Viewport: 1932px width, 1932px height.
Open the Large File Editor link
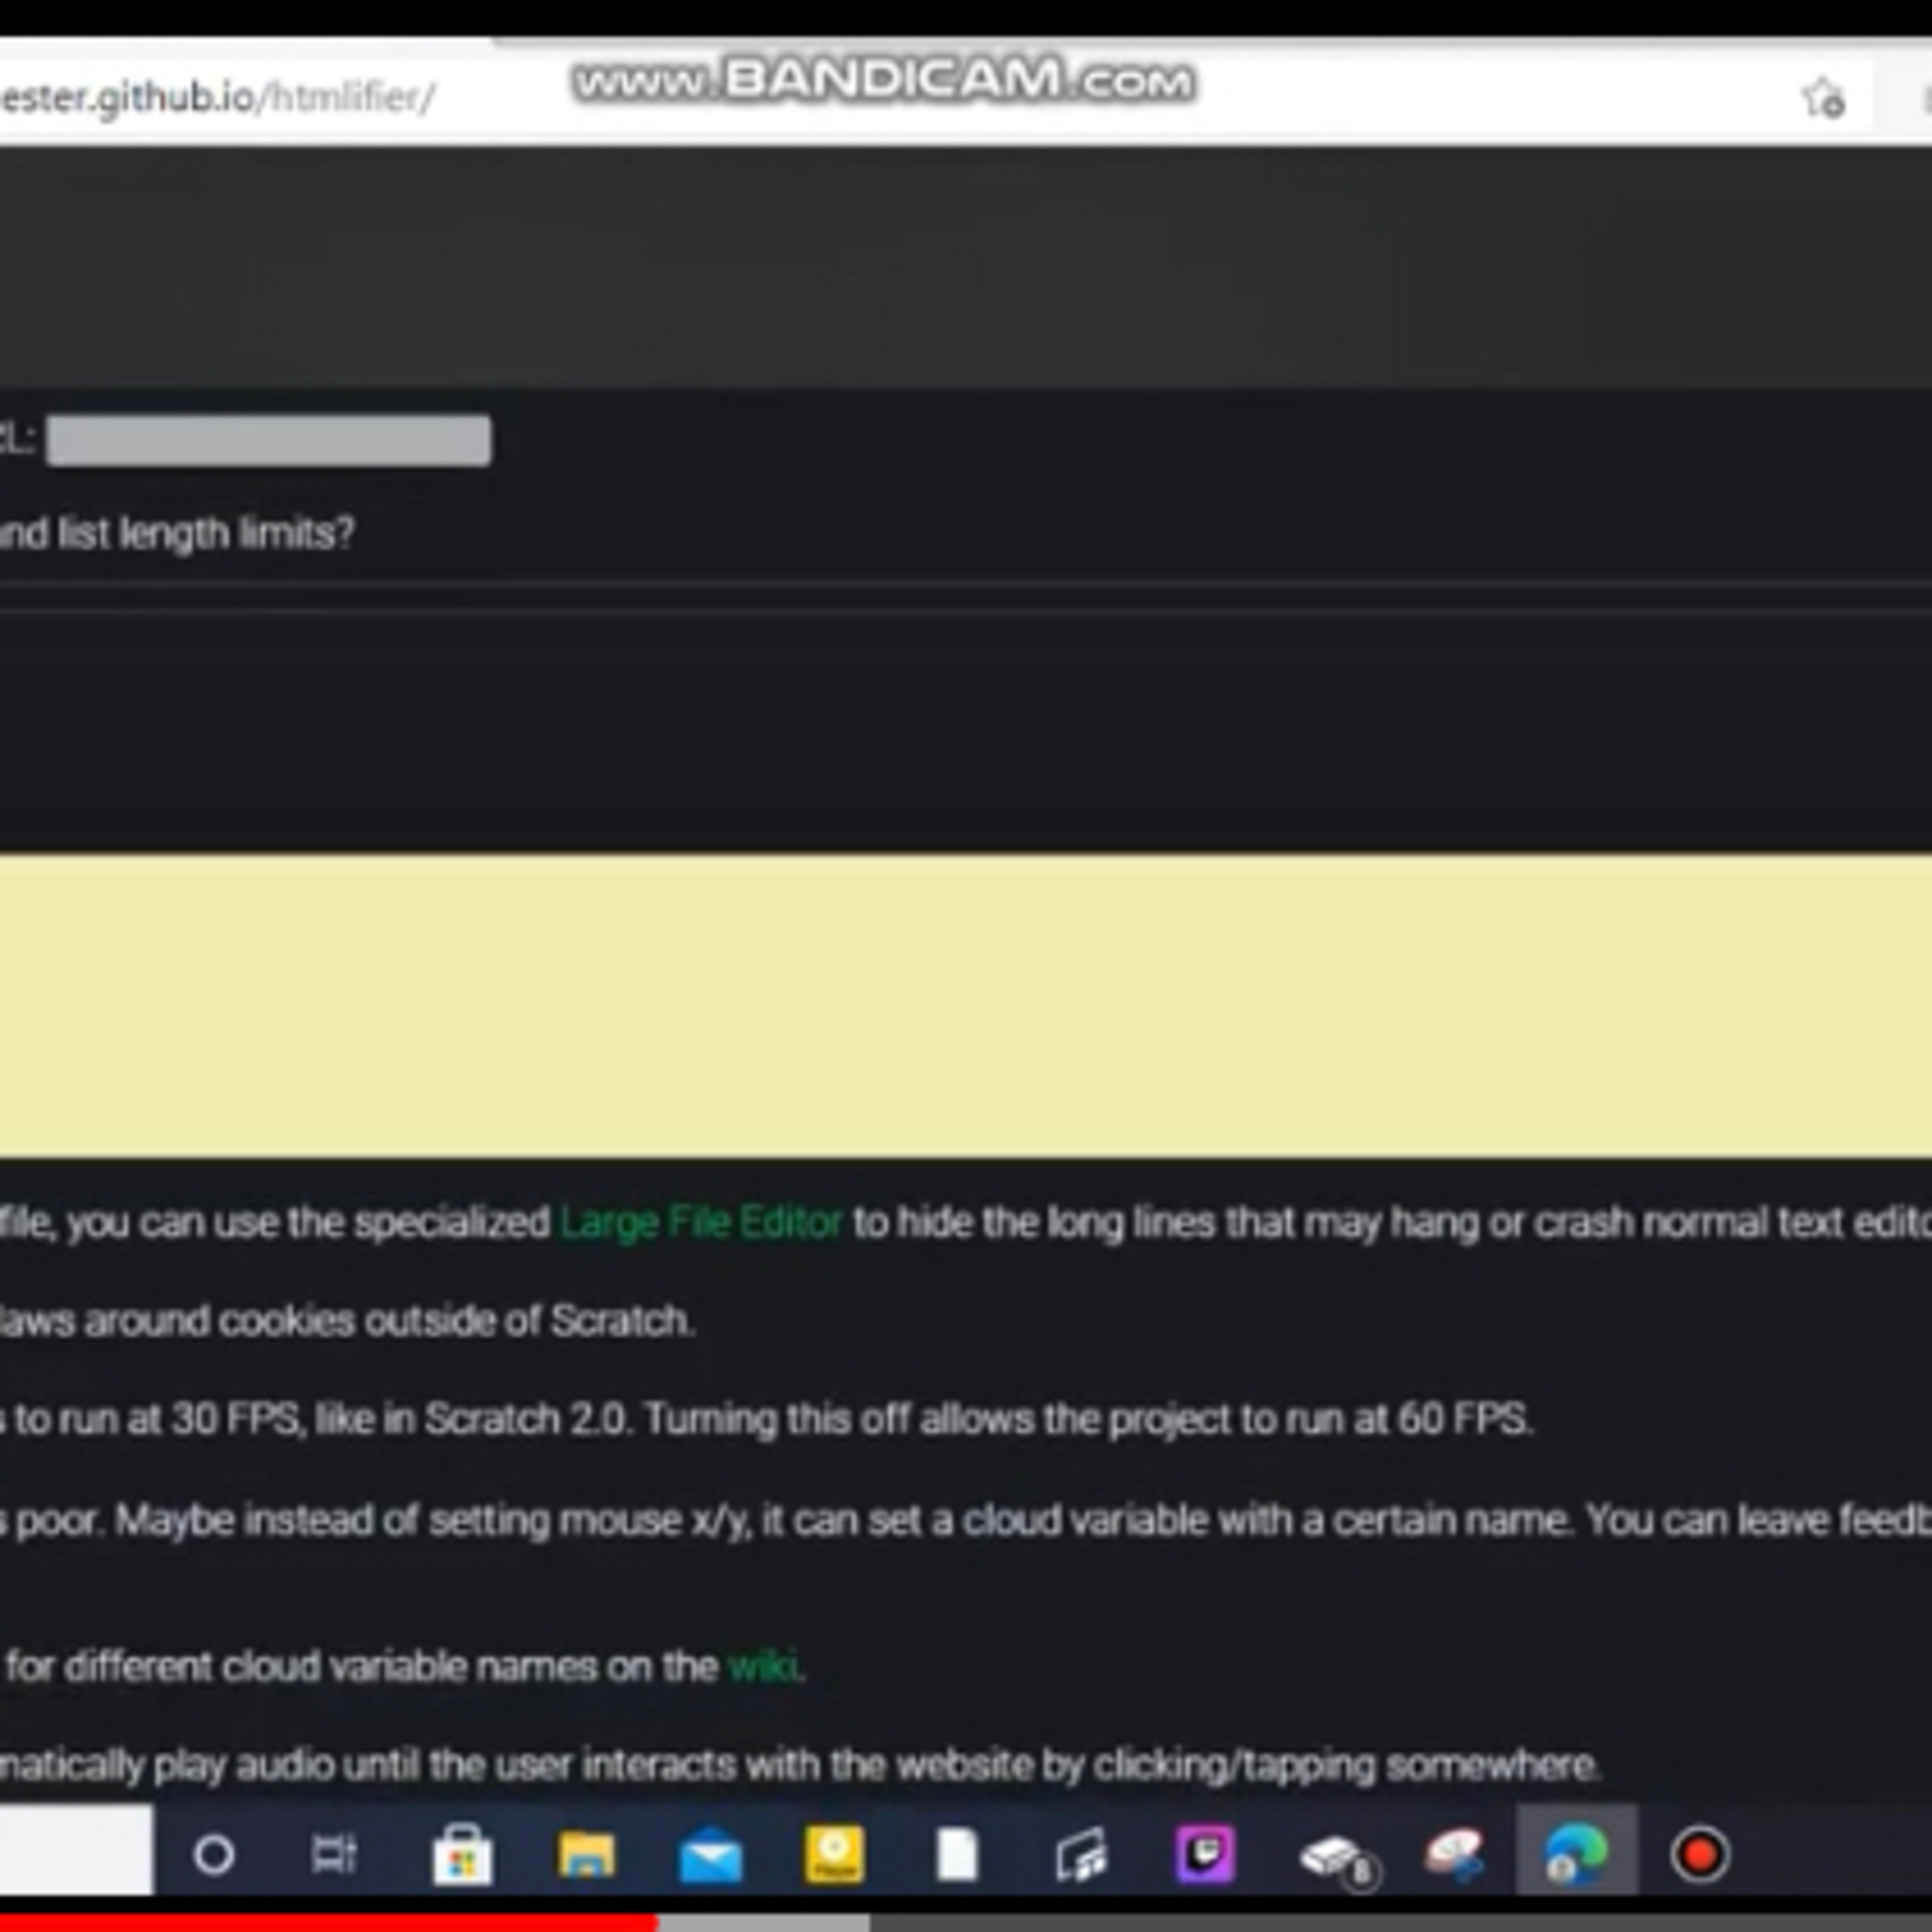[701, 1222]
